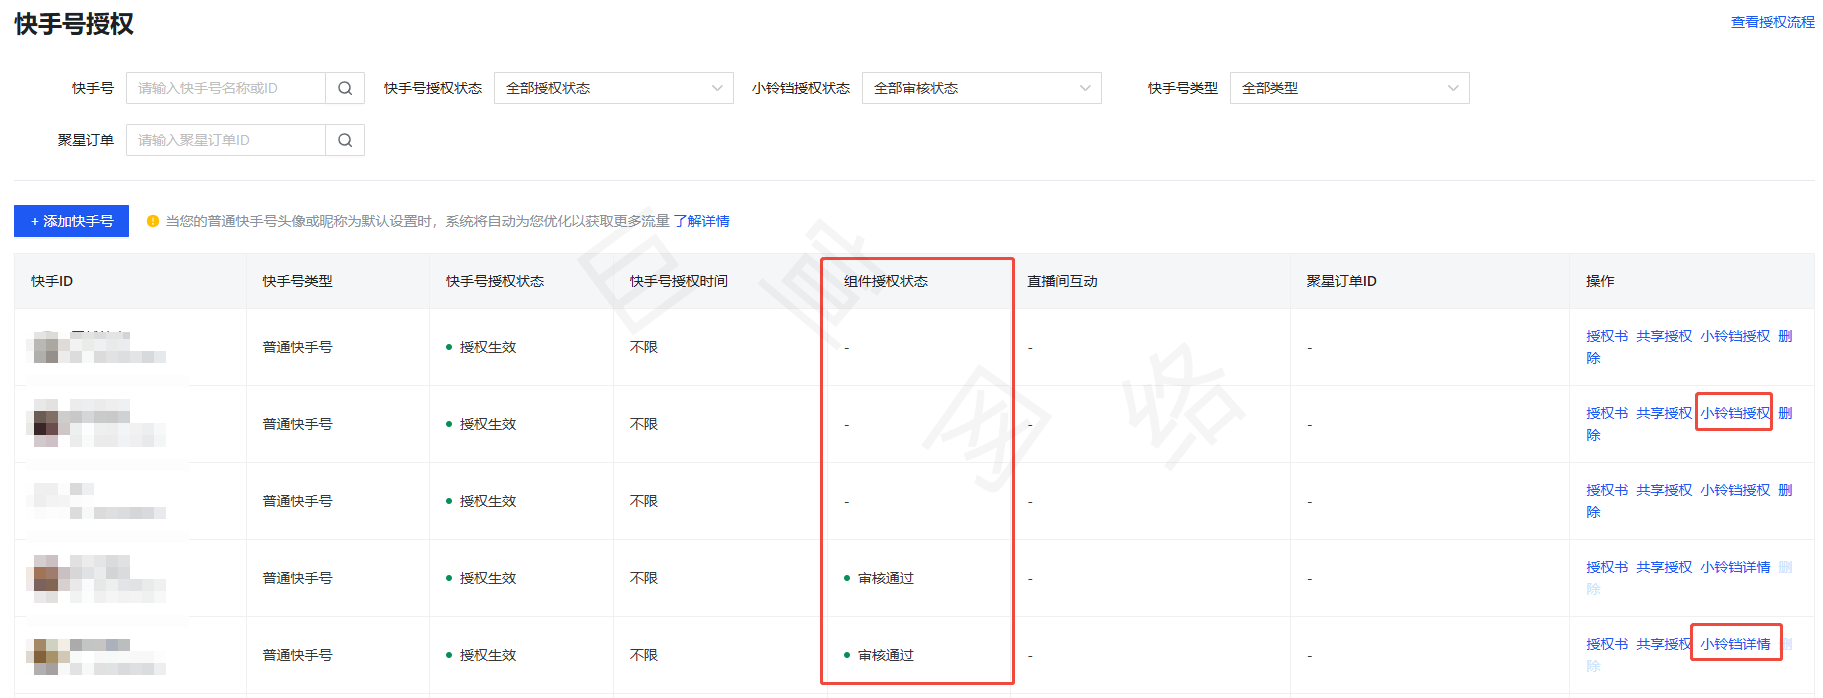Open the 快手号类型 dropdown
1823x698 pixels.
1349,88
